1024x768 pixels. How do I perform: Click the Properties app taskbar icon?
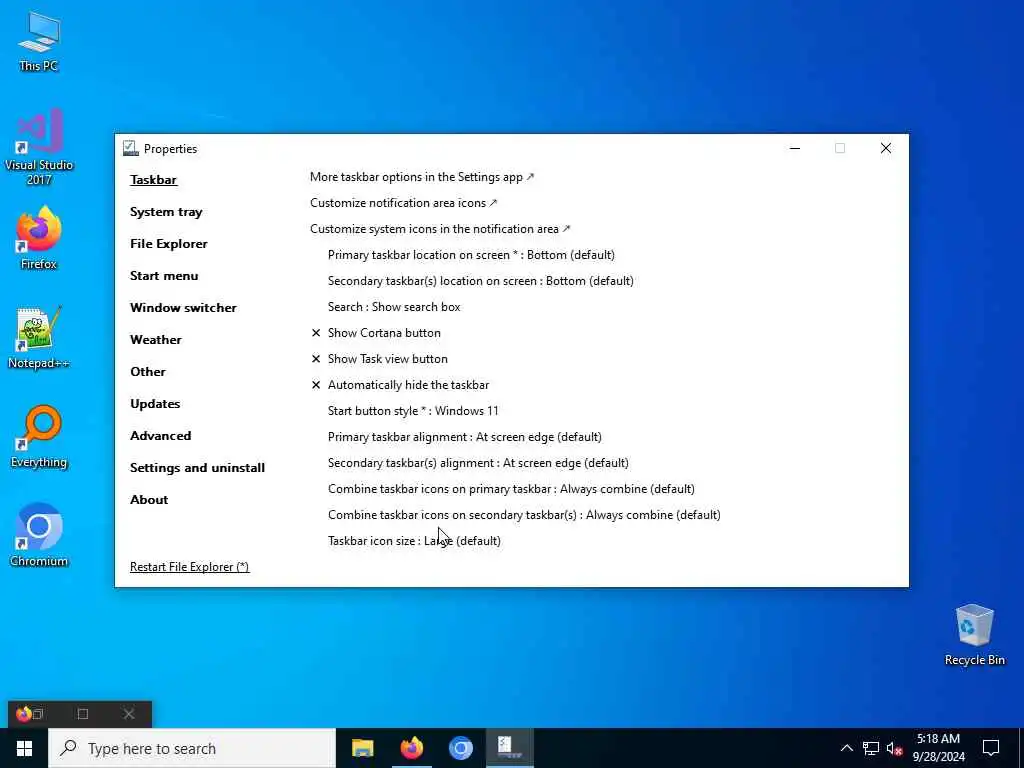tap(509, 748)
